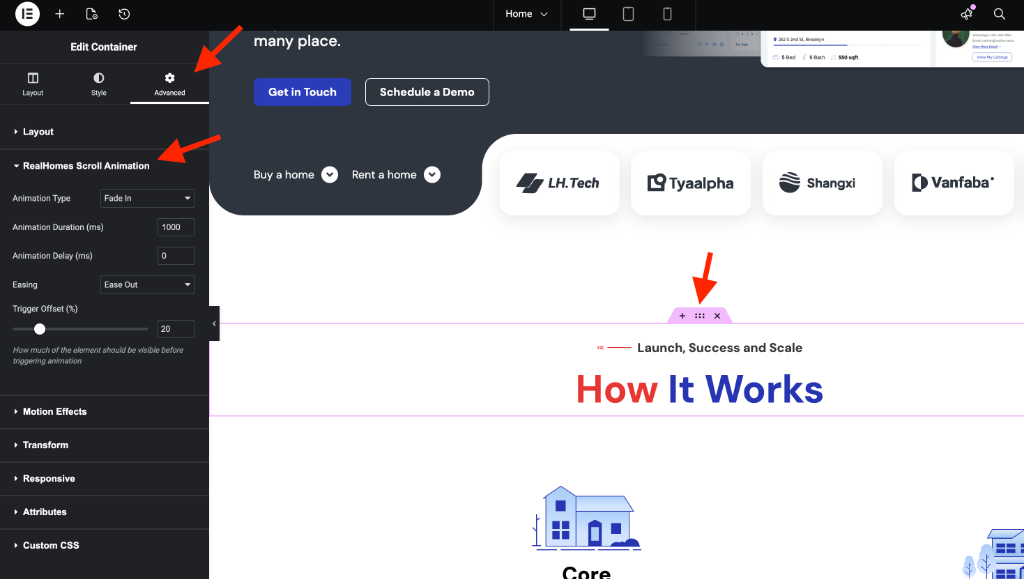The height and width of the screenshot is (579, 1024).
Task: Expand the Custom CSS section
Action: point(51,546)
